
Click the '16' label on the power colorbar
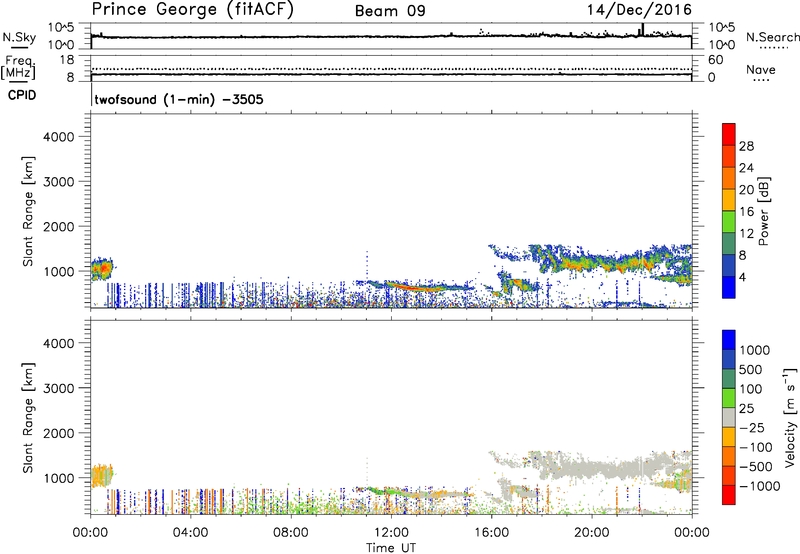point(746,212)
